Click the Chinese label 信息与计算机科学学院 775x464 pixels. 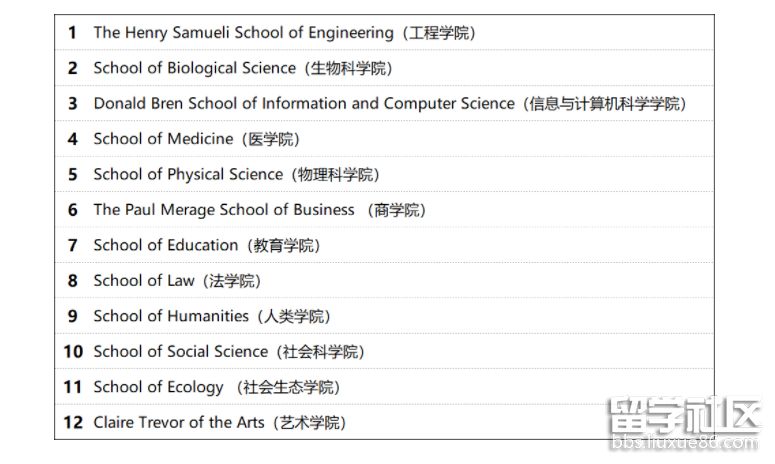click(x=604, y=104)
